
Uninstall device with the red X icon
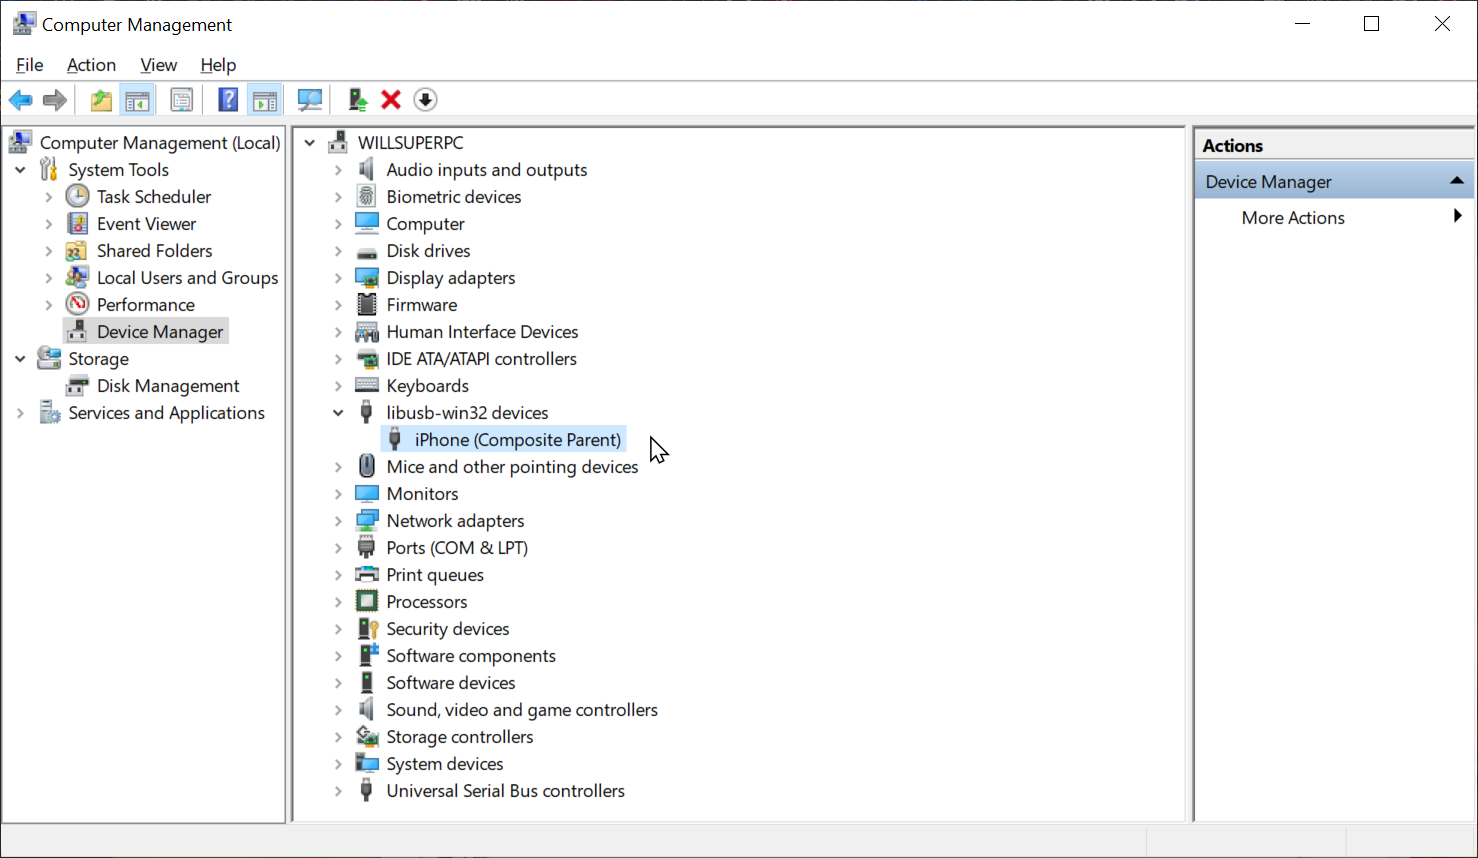pos(391,100)
